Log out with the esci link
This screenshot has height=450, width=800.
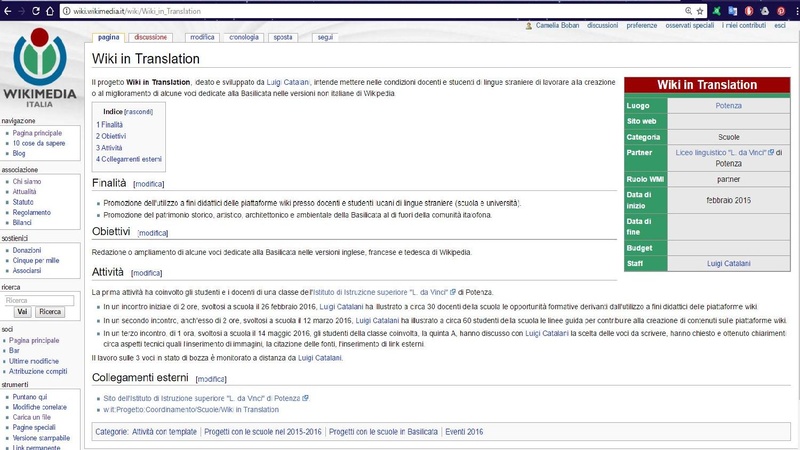click(x=780, y=26)
